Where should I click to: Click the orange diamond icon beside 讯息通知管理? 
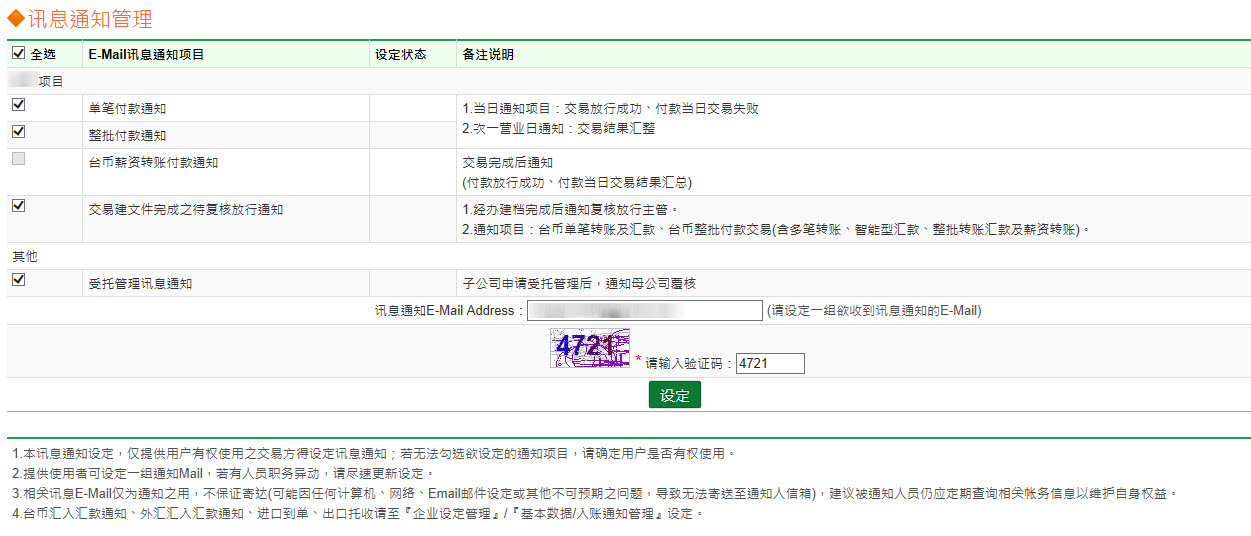point(16,18)
